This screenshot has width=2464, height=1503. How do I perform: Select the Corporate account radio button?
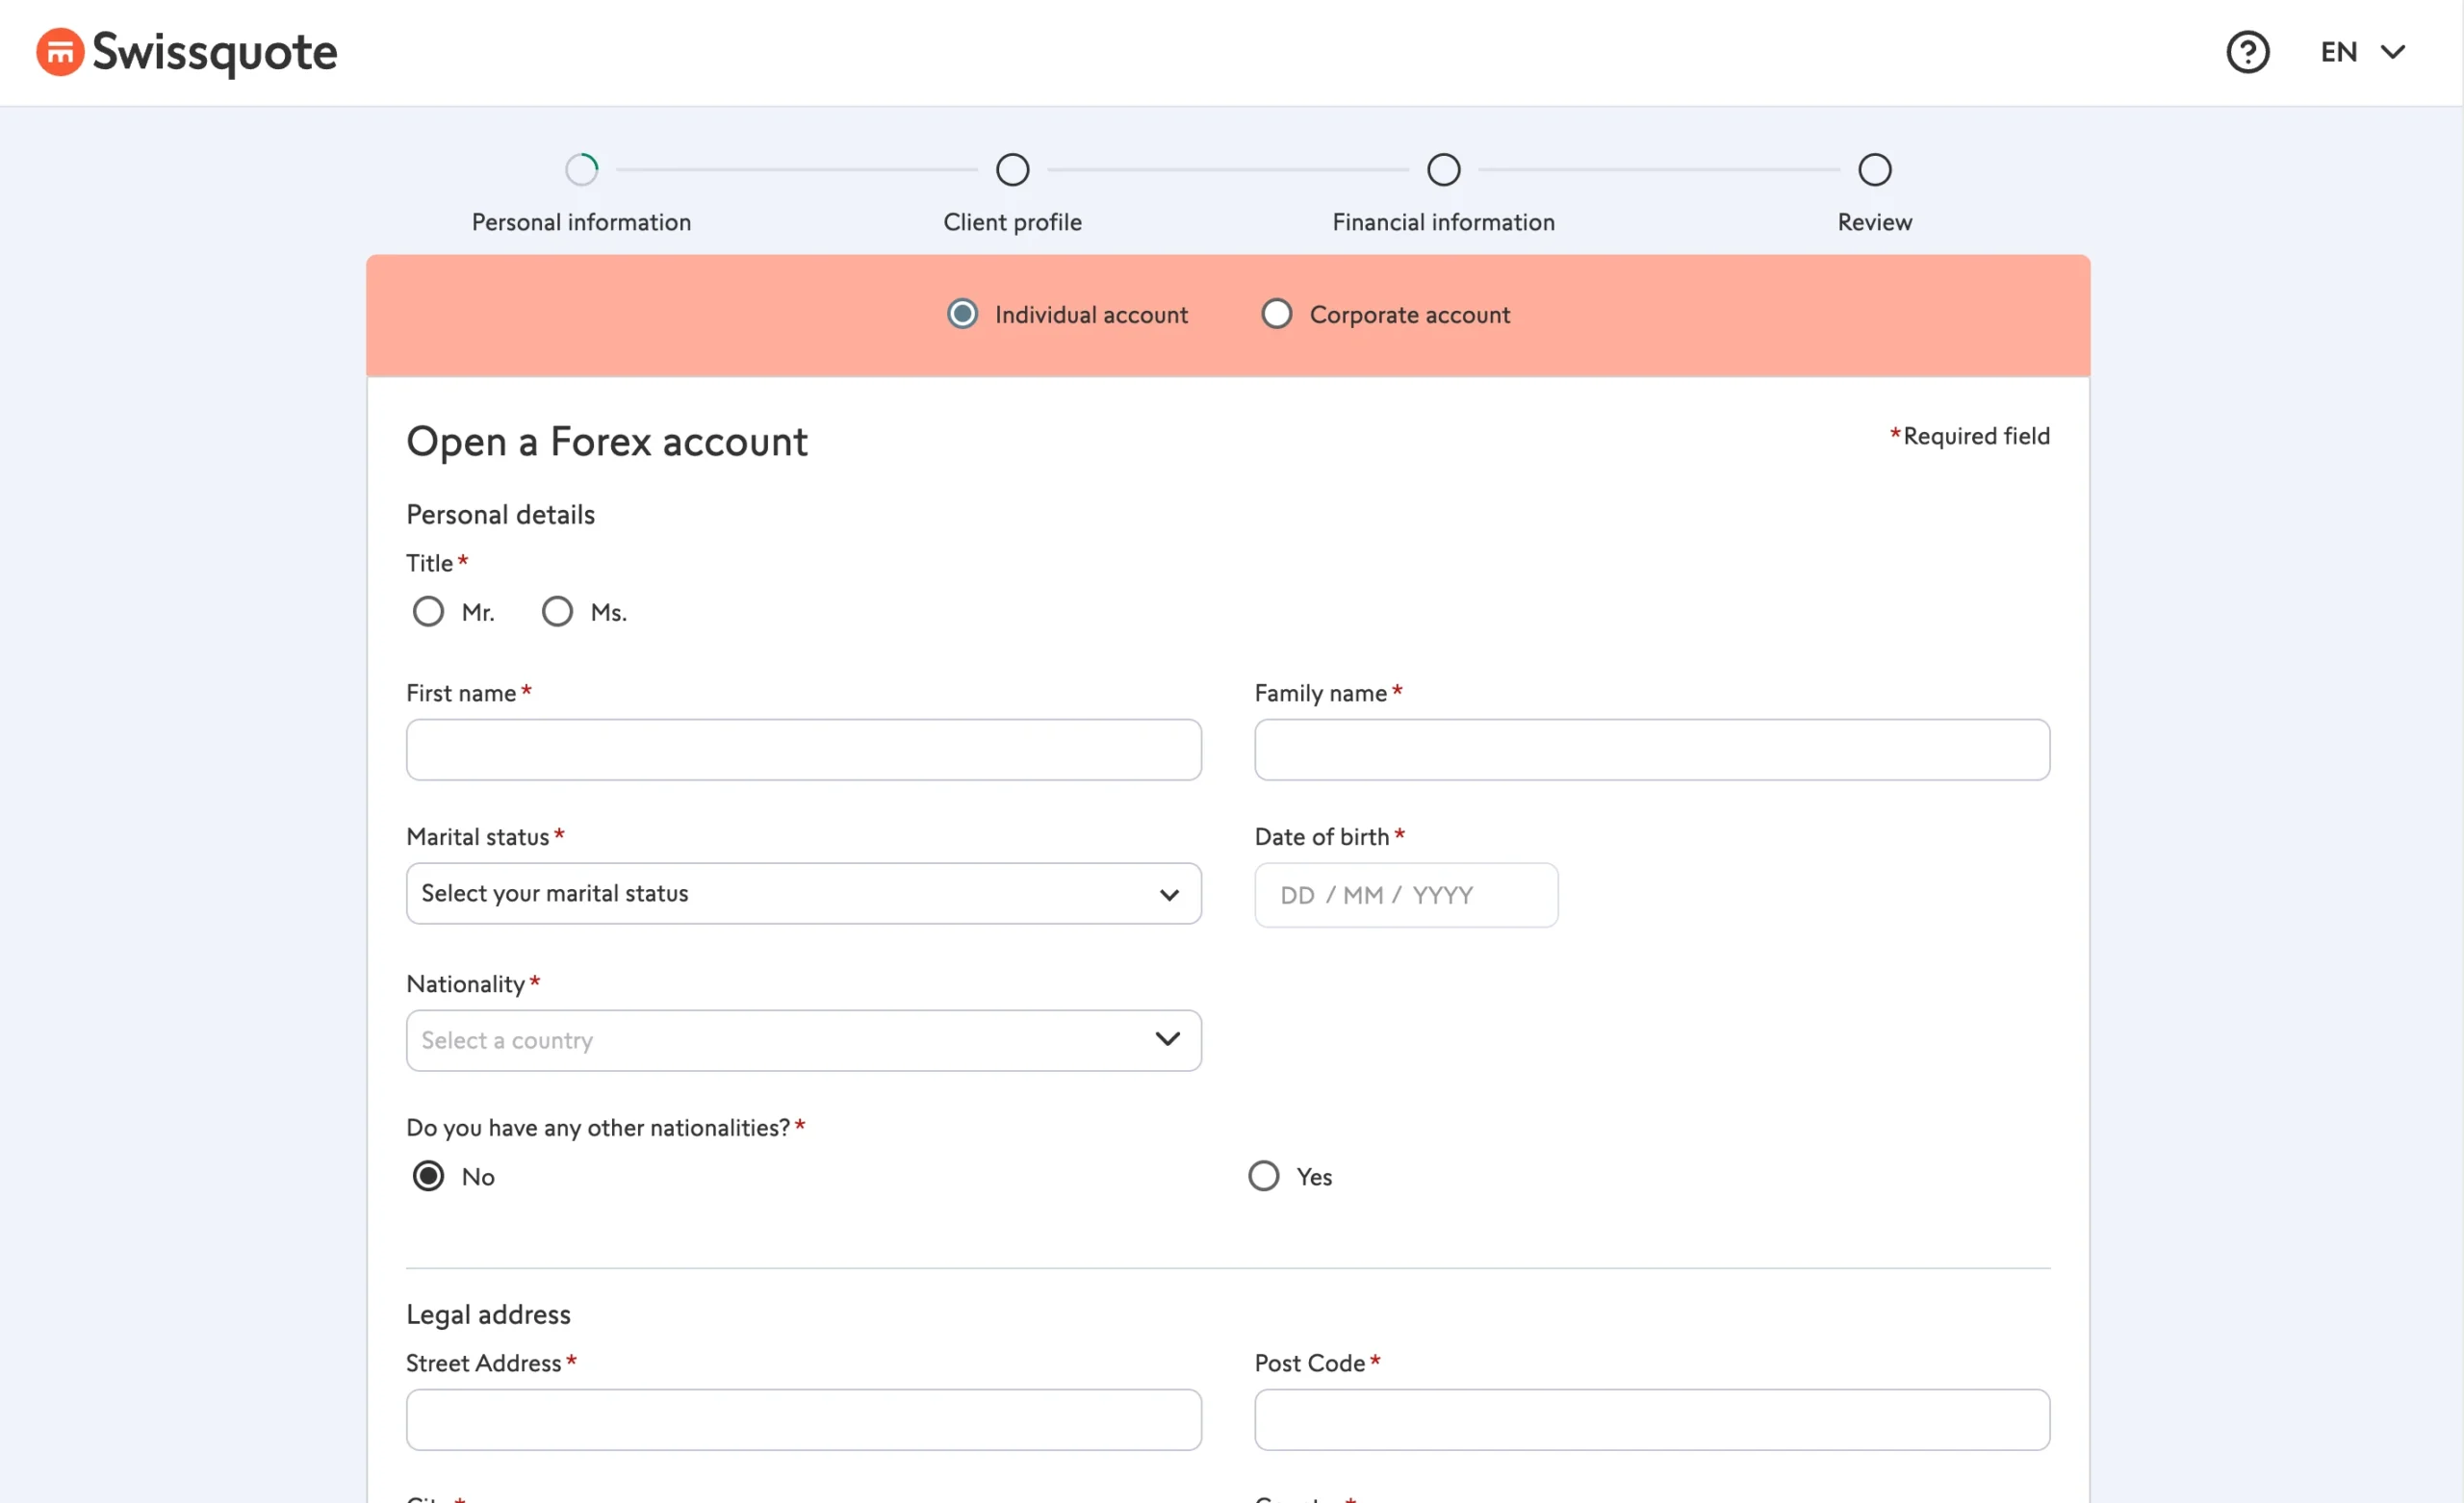pos(1276,314)
